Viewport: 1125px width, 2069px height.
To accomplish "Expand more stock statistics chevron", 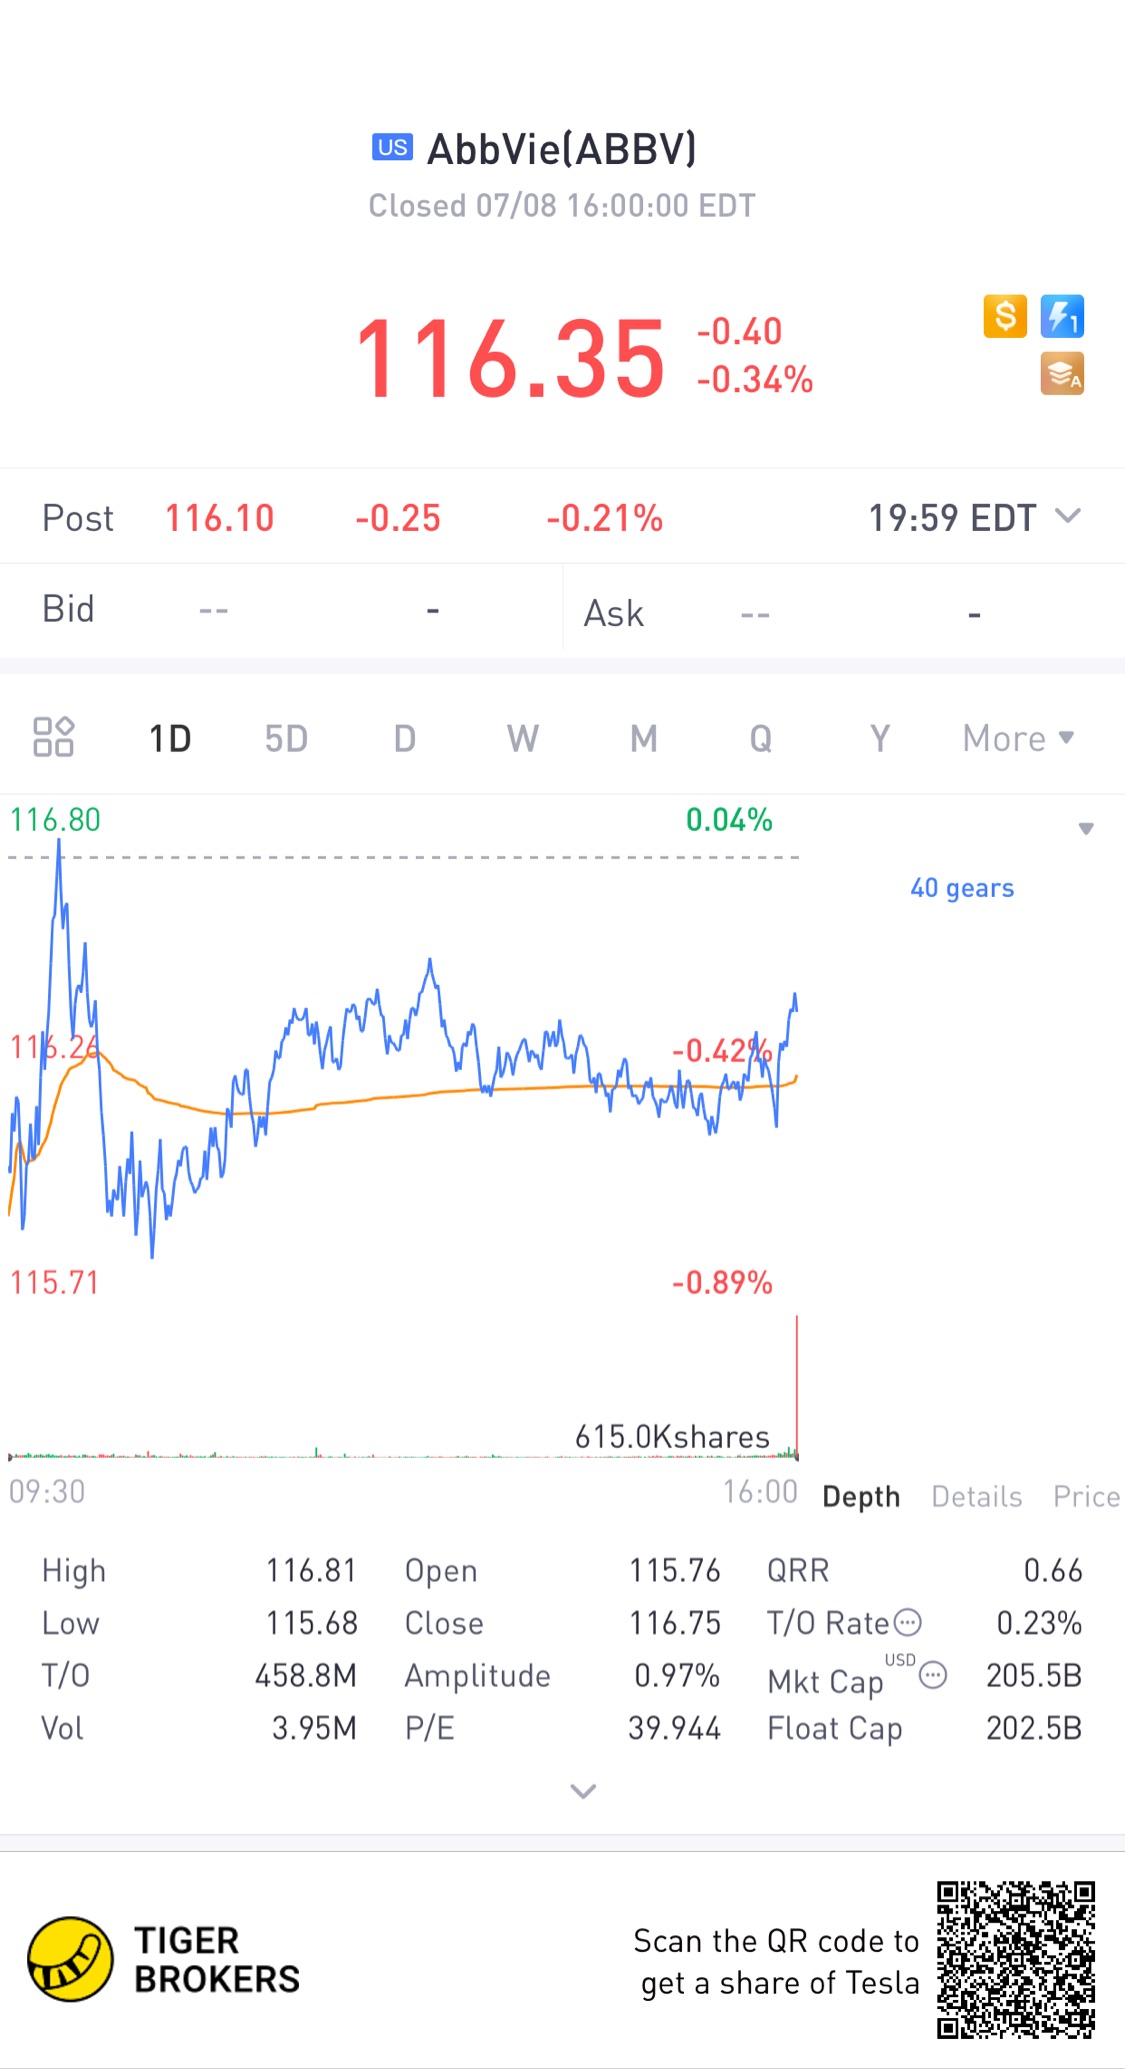I will (583, 1791).
